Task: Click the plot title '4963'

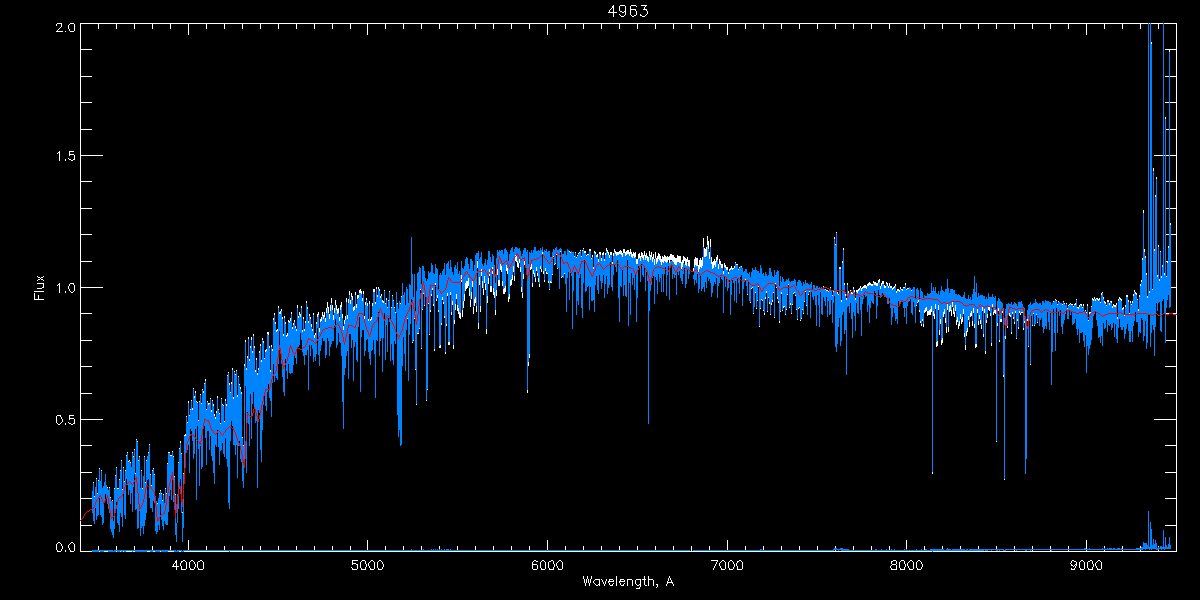Action: point(628,12)
